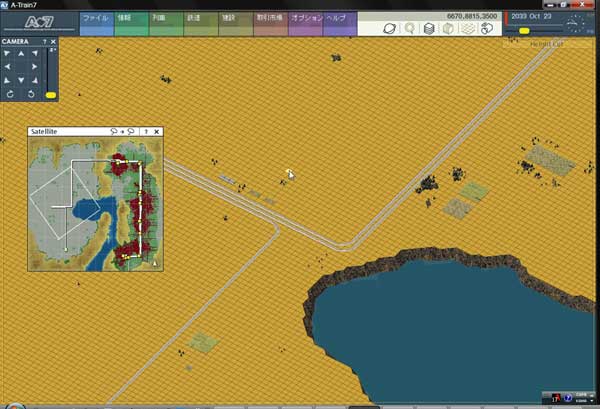This screenshot has height=409, width=600.
Task: Open help for the Satellite panel
Action: point(146,132)
